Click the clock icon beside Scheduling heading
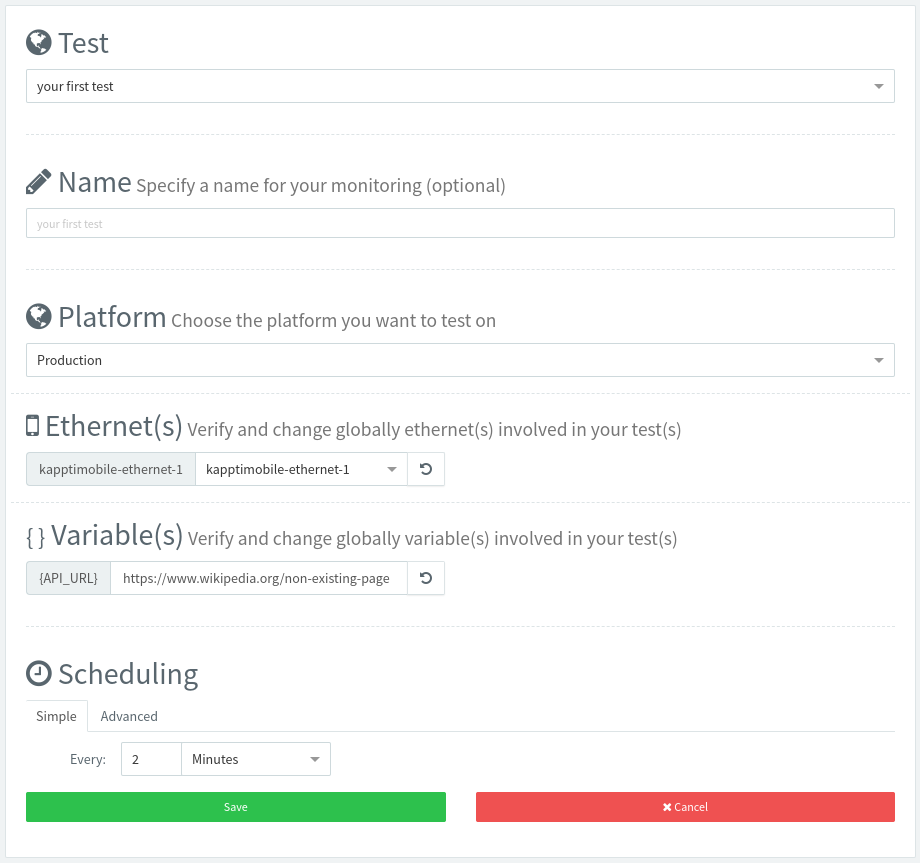Image resolution: width=920 pixels, height=863 pixels. 39,673
